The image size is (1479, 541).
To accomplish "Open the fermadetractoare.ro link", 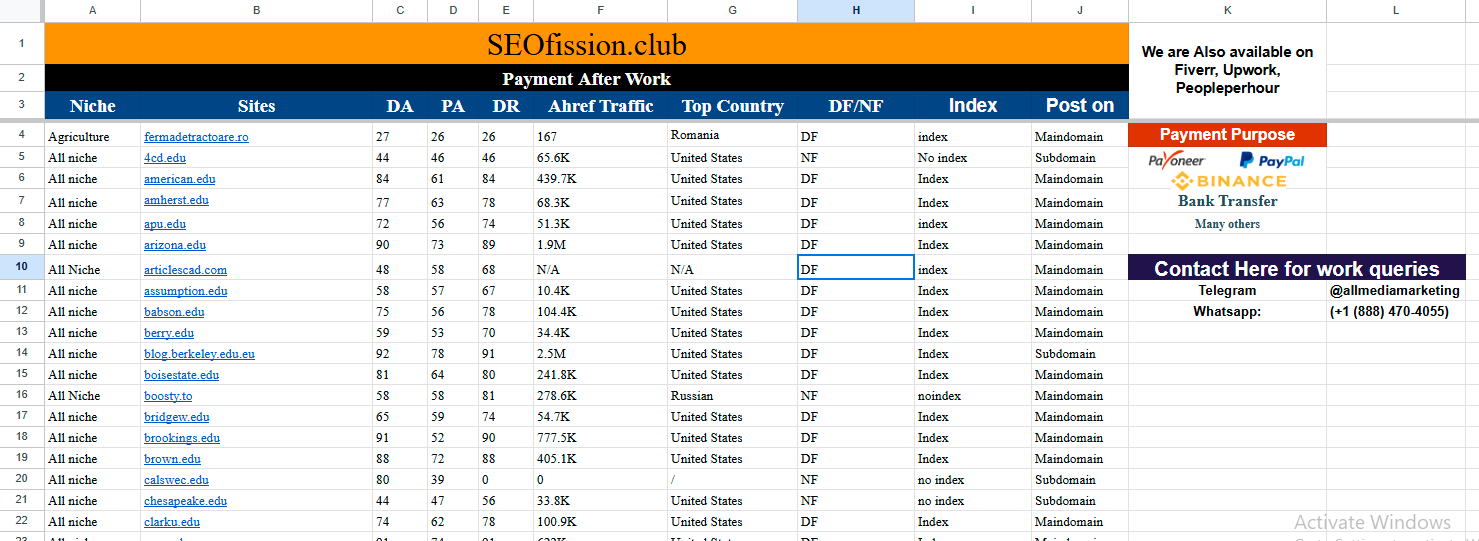I will tap(196, 137).
